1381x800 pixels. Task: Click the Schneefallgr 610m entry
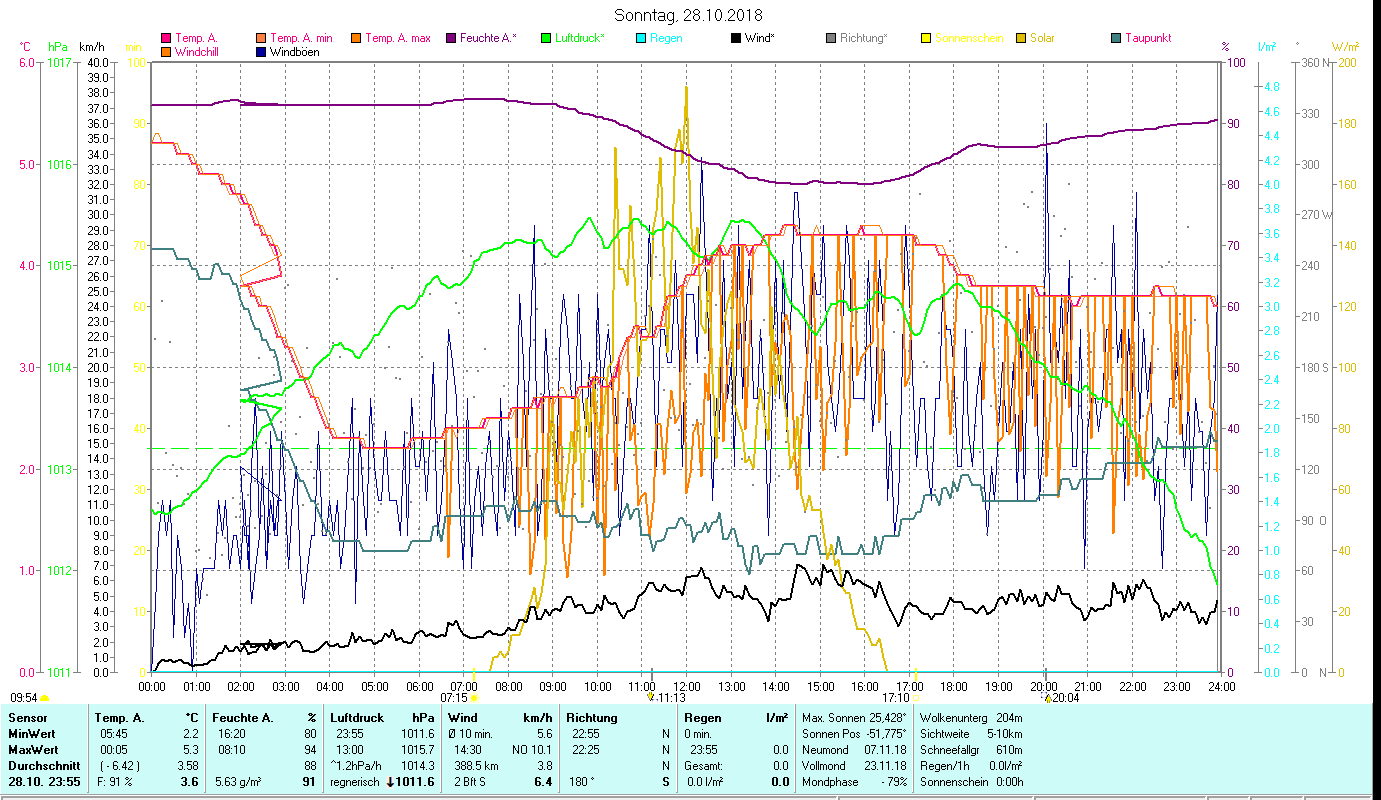tap(971, 750)
